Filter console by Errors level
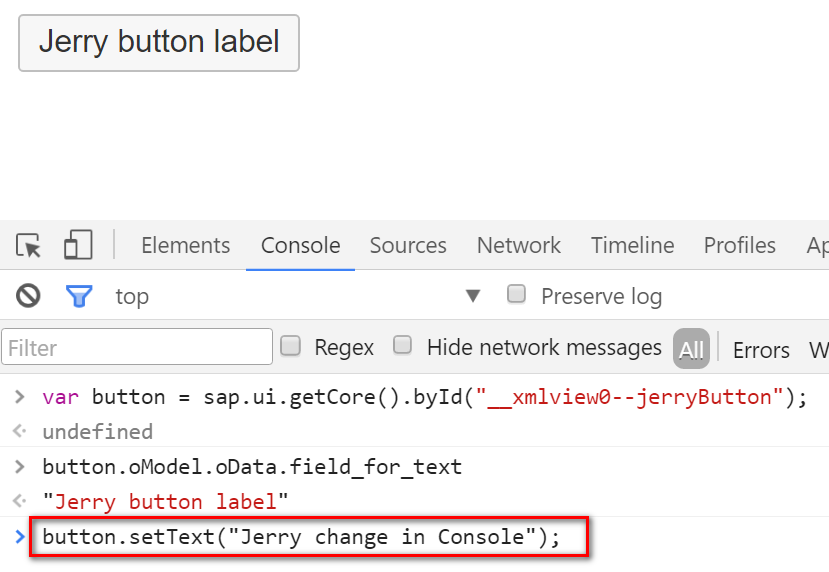Viewport: 829px width, 572px height. point(761,350)
